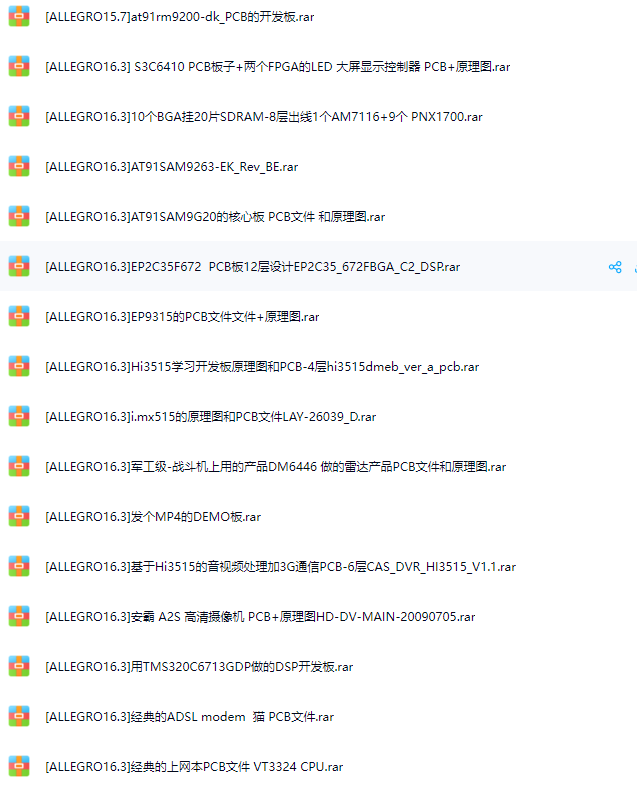Click the archive icon for VT3324 CPU file

[19, 766]
